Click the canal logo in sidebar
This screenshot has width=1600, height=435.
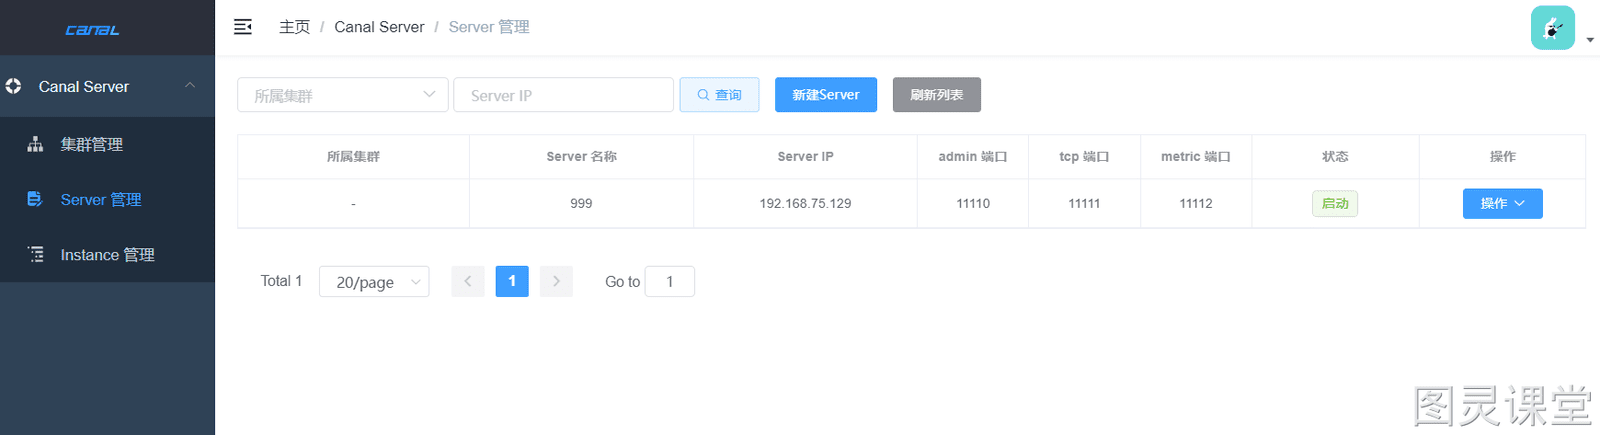[x=92, y=30]
